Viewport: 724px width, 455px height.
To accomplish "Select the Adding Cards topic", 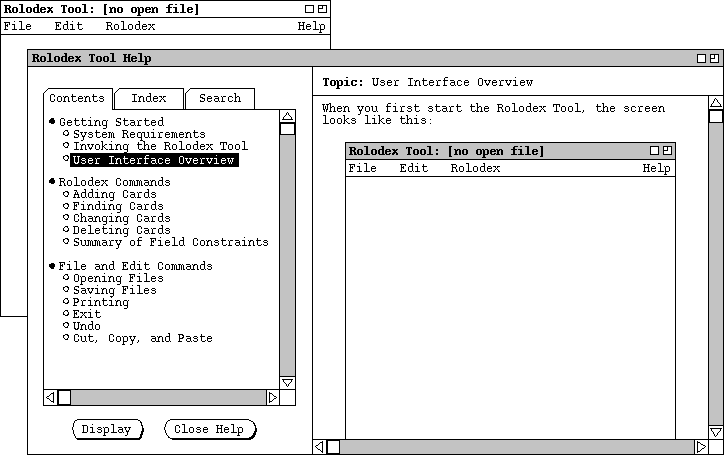I will pyautogui.click(x=114, y=194).
